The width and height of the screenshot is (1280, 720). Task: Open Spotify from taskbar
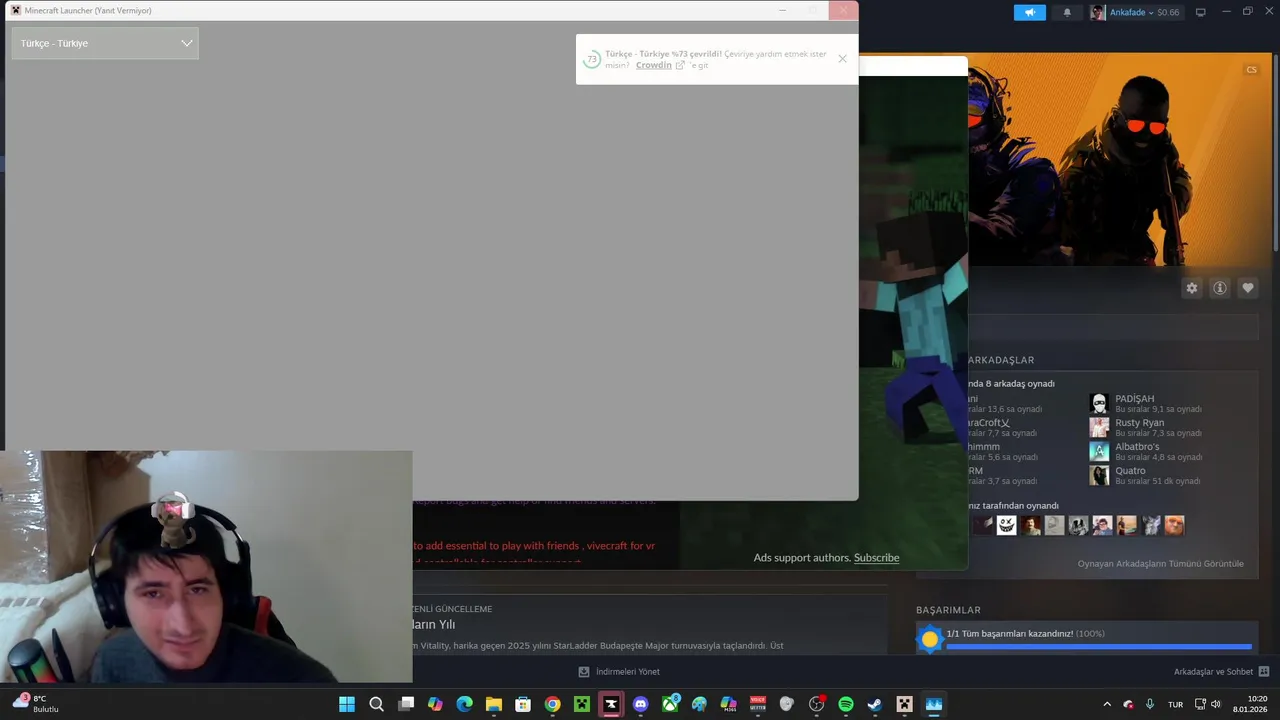[x=846, y=704]
